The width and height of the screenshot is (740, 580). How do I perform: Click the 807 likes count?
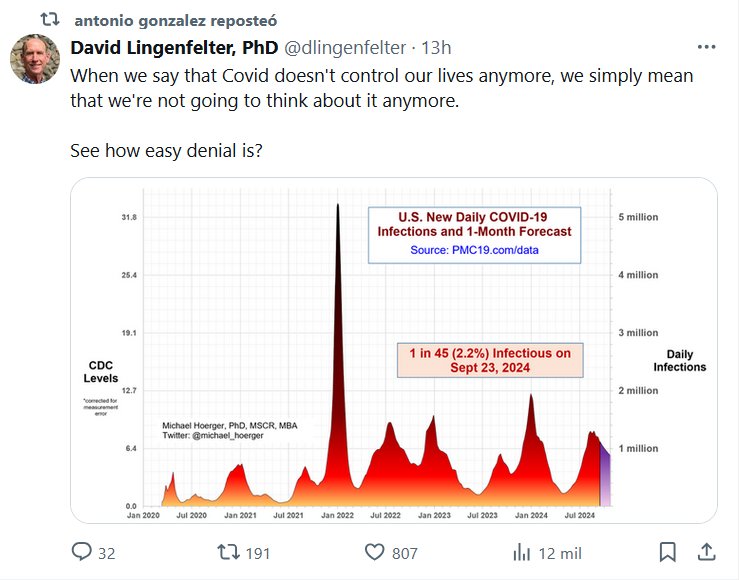[404, 553]
